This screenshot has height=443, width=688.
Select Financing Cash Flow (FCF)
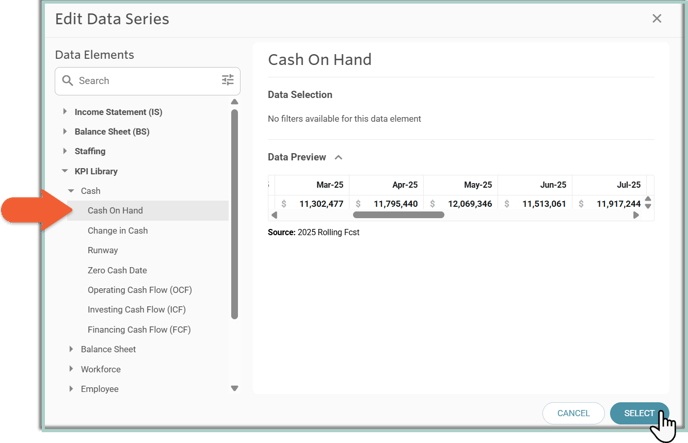pyautogui.click(x=139, y=329)
